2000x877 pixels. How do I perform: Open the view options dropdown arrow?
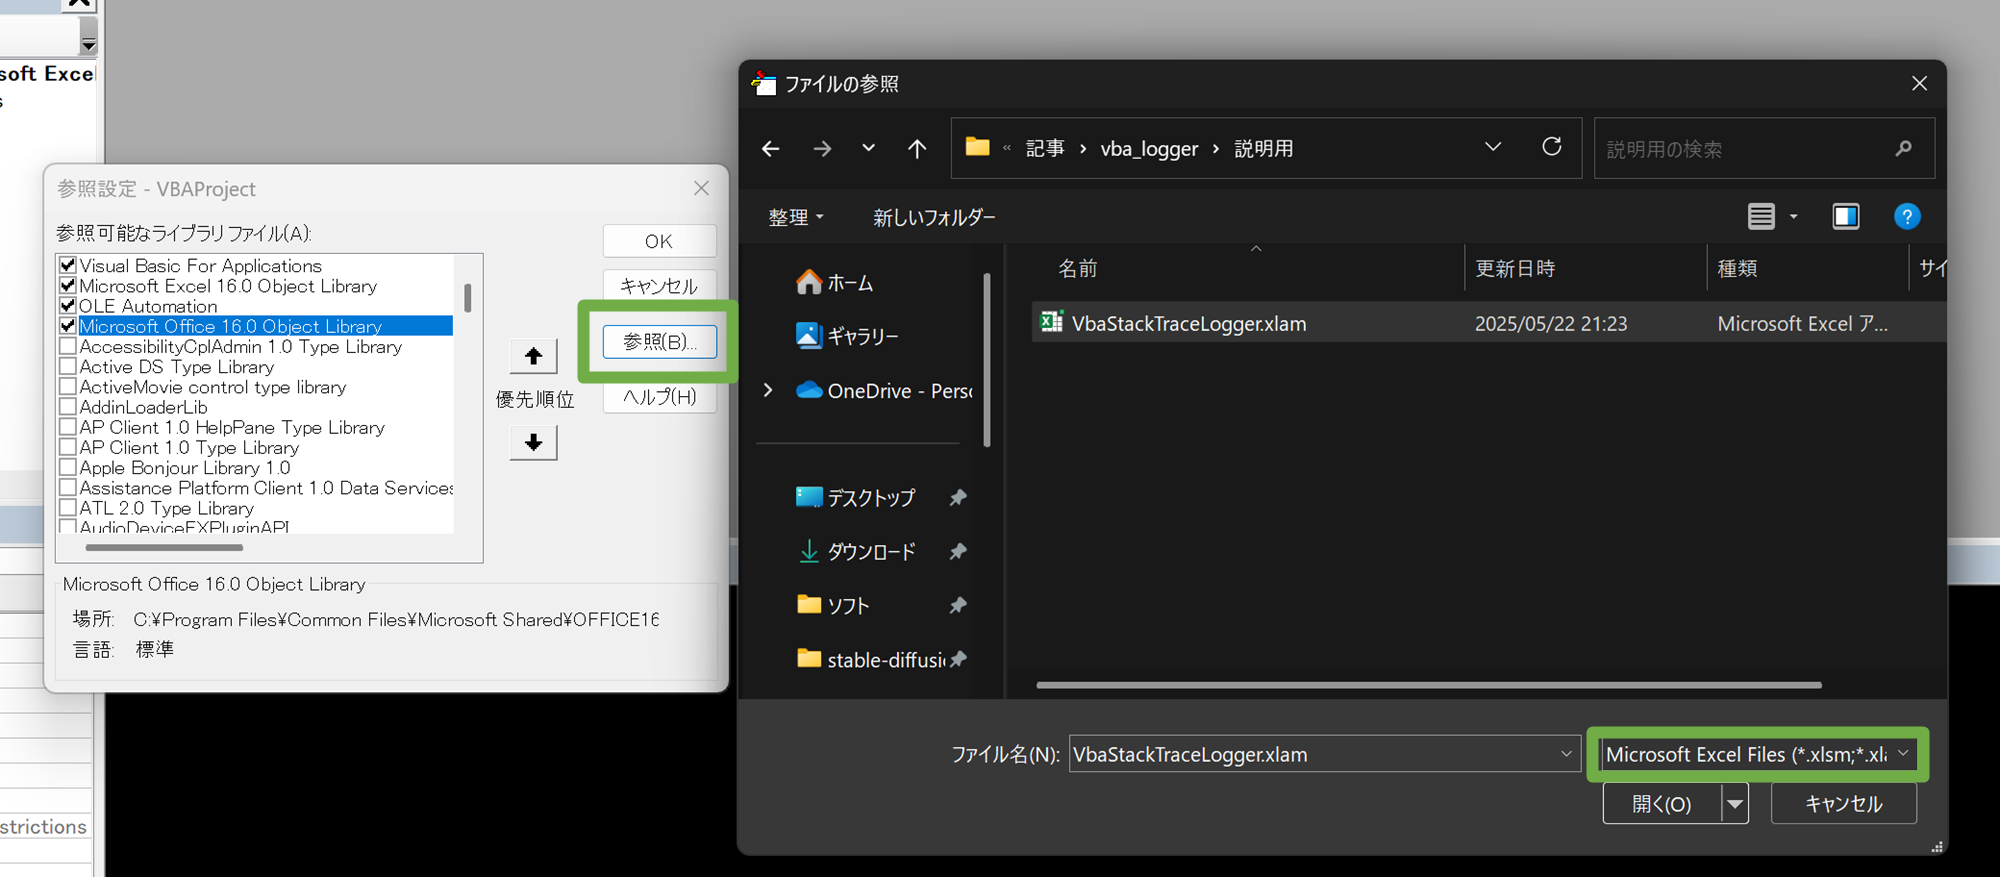coord(1794,216)
